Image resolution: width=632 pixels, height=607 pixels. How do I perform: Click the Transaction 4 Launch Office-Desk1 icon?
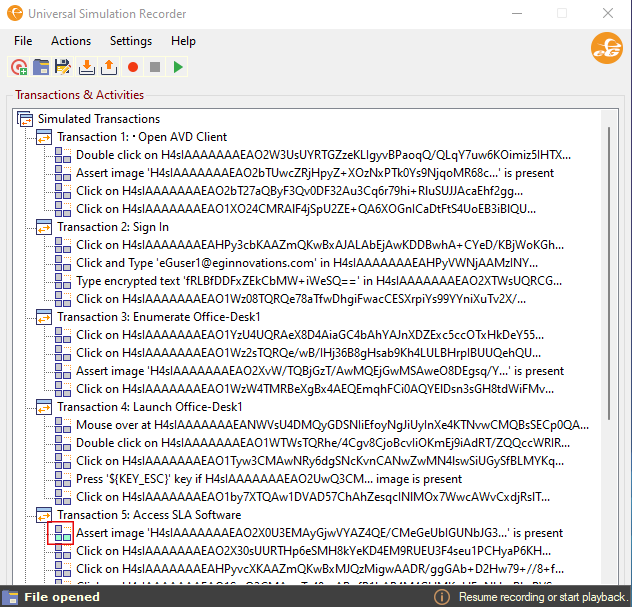45,407
